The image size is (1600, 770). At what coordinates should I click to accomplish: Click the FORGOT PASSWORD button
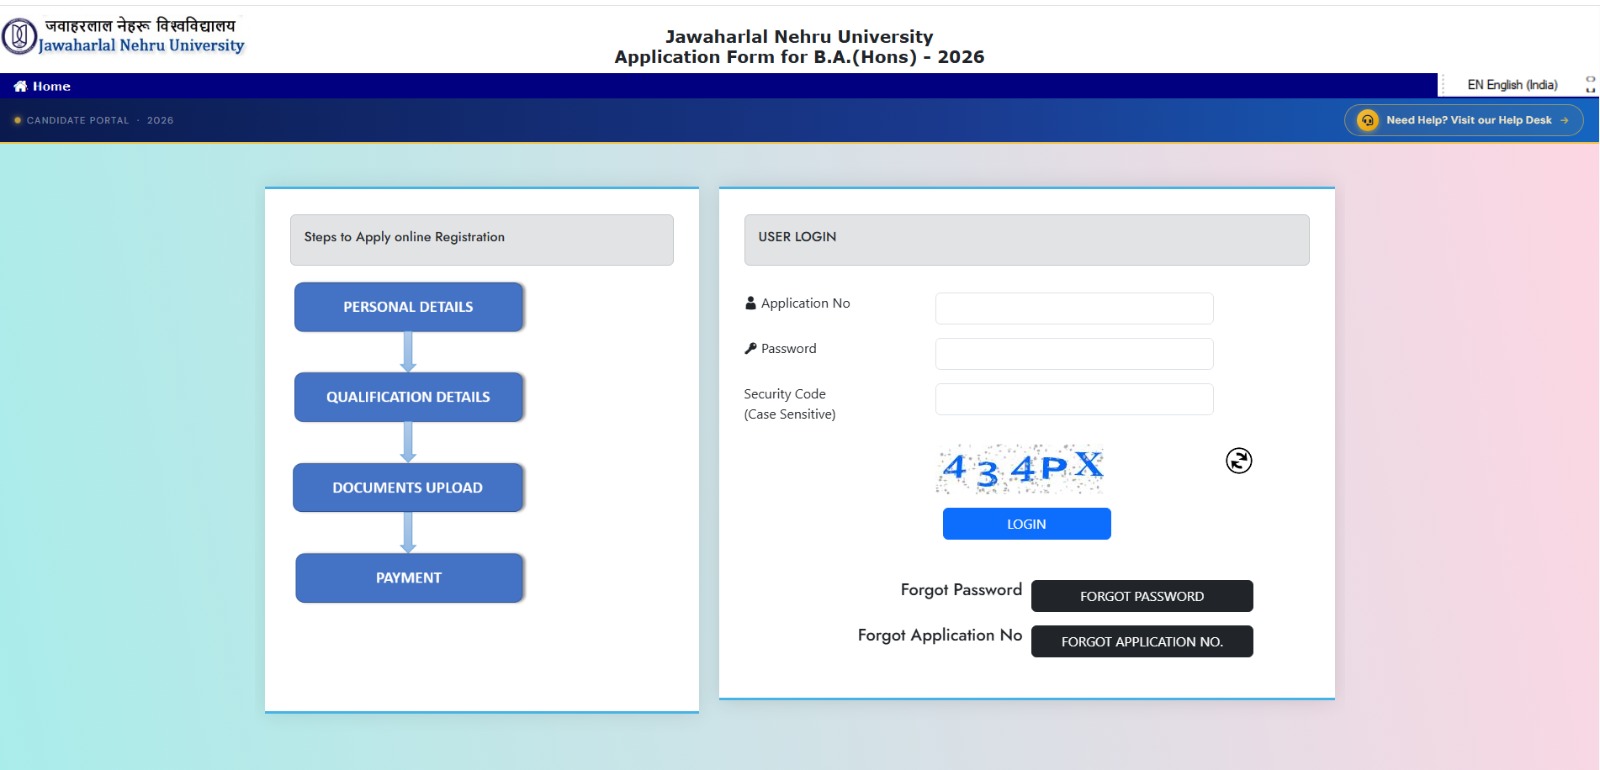[1142, 596]
